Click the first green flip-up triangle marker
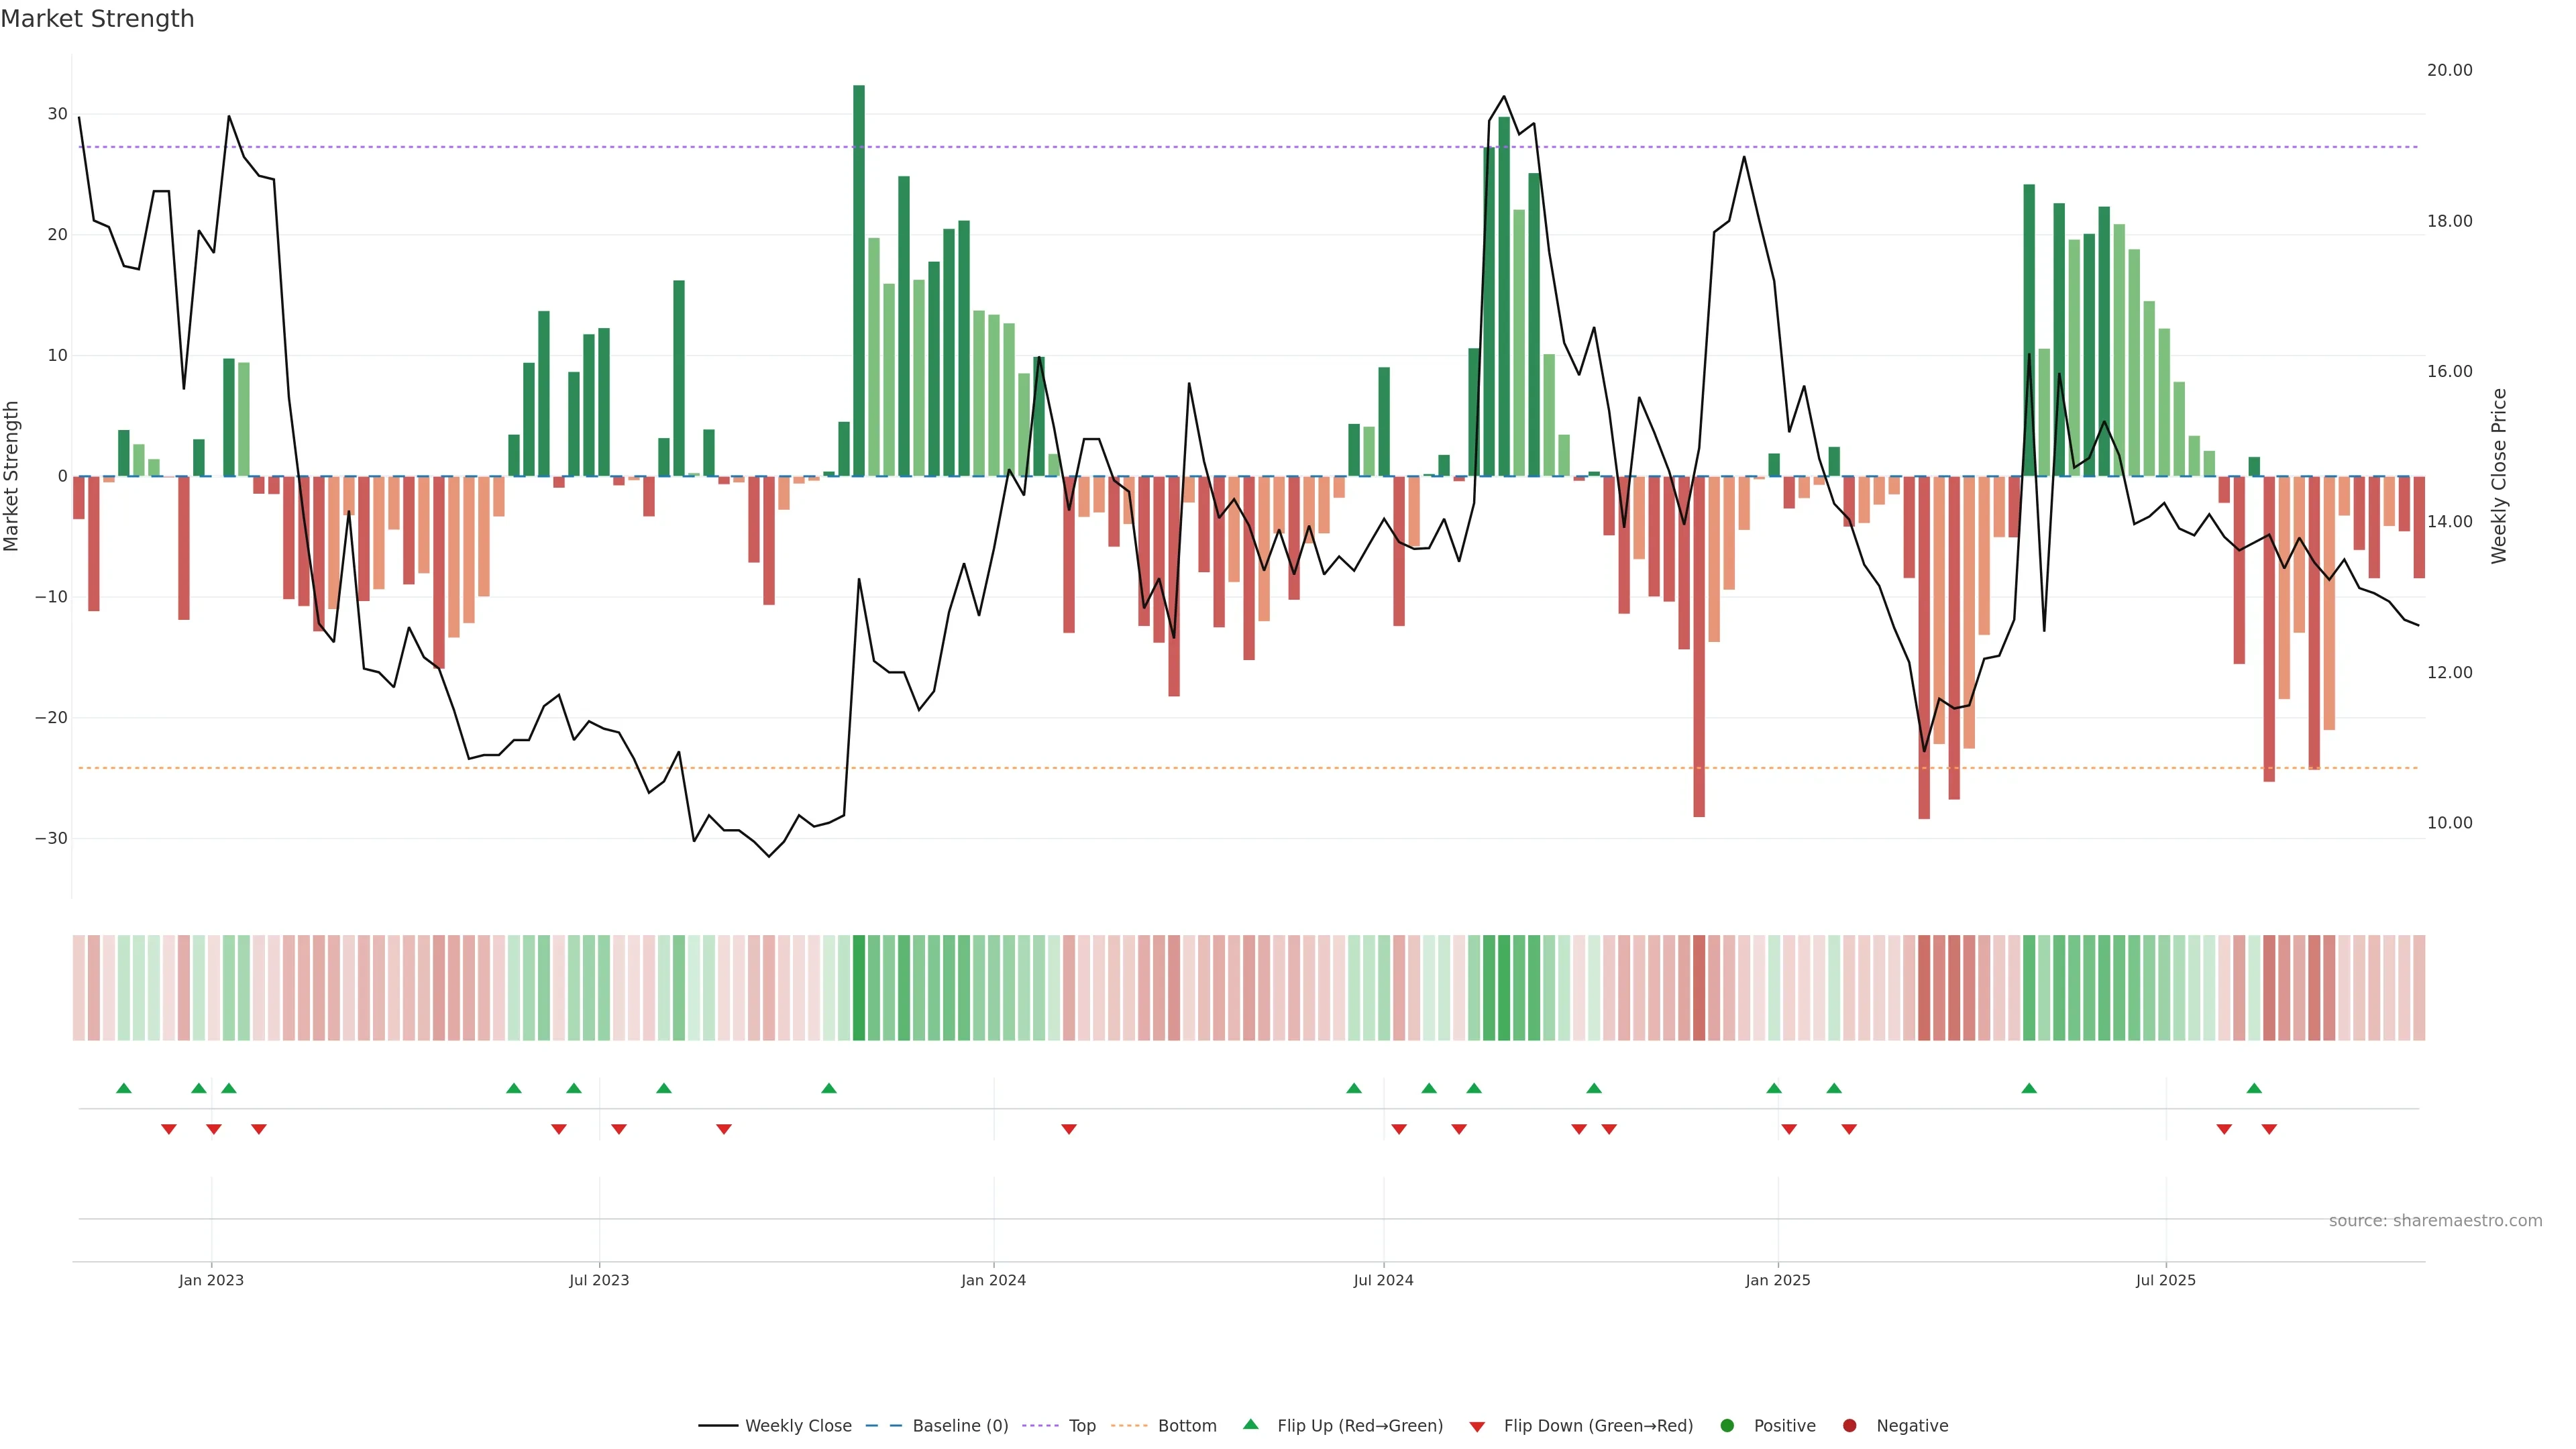 [124, 1088]
